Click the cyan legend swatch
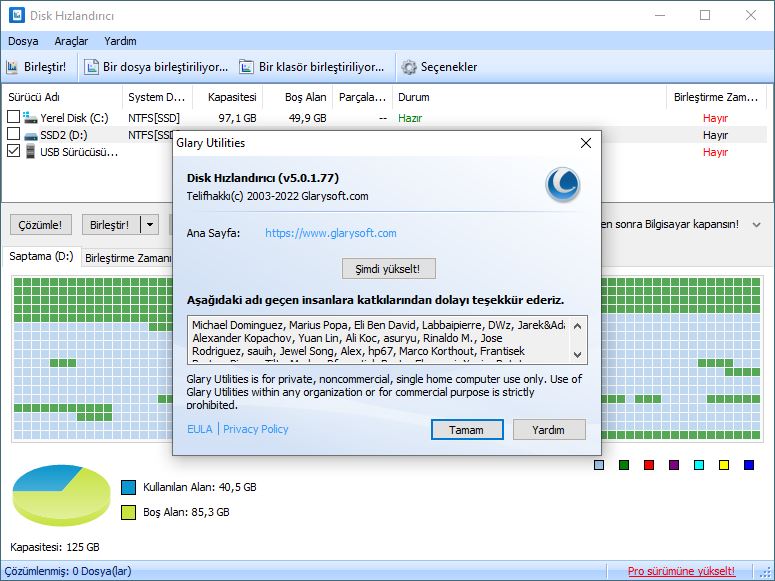Viewport: 775px width, 581px height. point(699,465)
